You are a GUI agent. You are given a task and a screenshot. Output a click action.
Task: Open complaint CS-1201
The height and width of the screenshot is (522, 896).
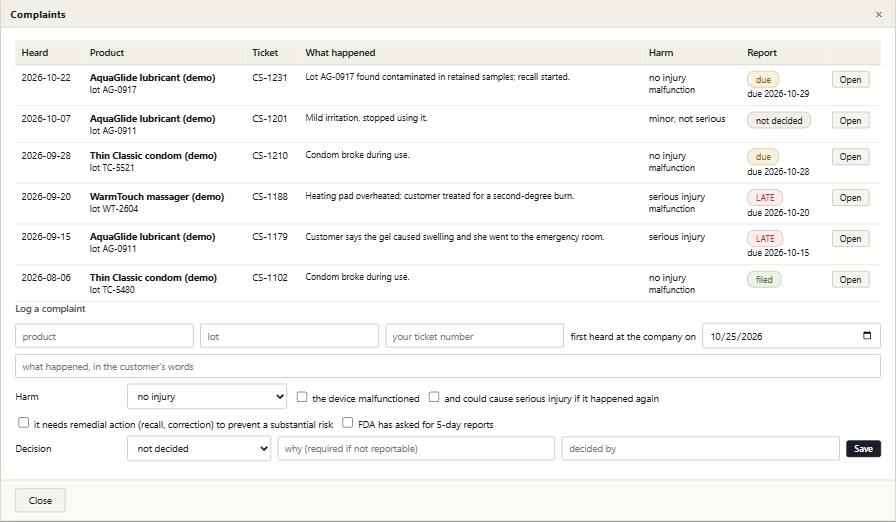click(850, 121)
